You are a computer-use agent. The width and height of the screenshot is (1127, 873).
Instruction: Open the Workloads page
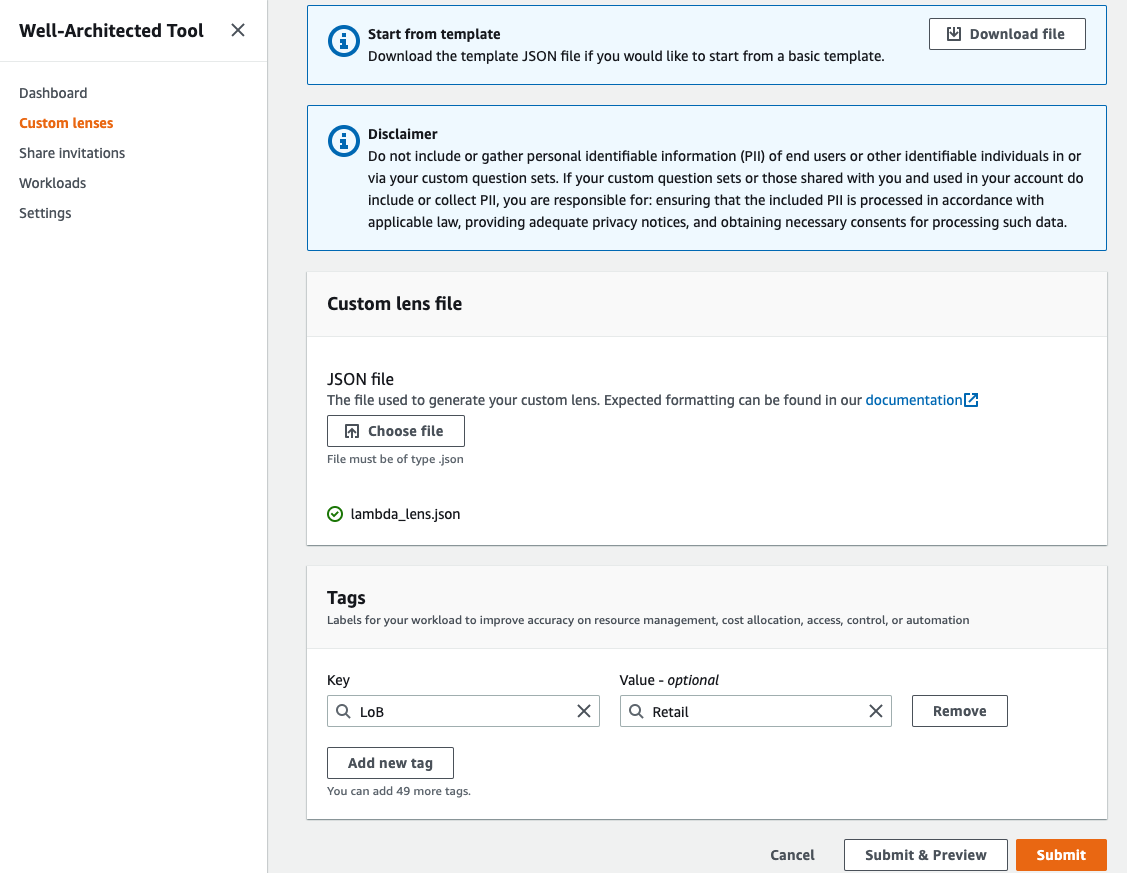click(52, 182)
